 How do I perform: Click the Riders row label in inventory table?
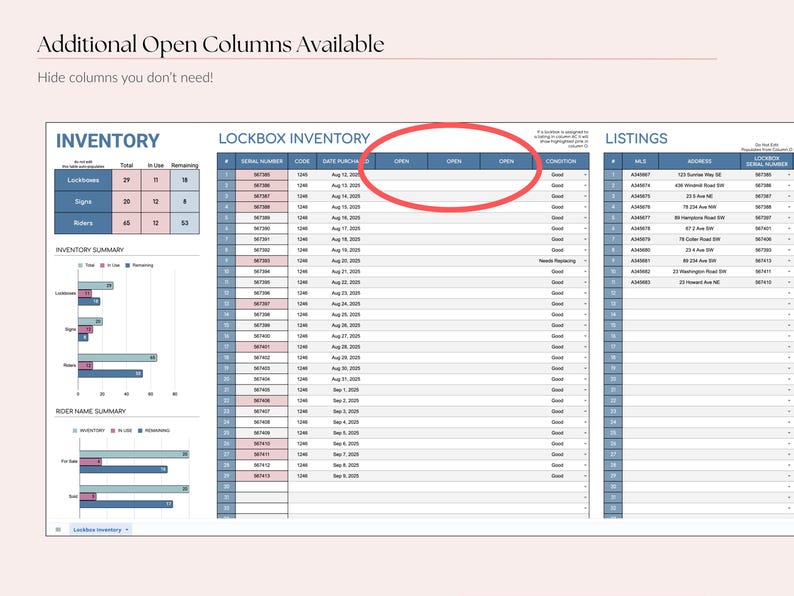(x=83, y=223)
